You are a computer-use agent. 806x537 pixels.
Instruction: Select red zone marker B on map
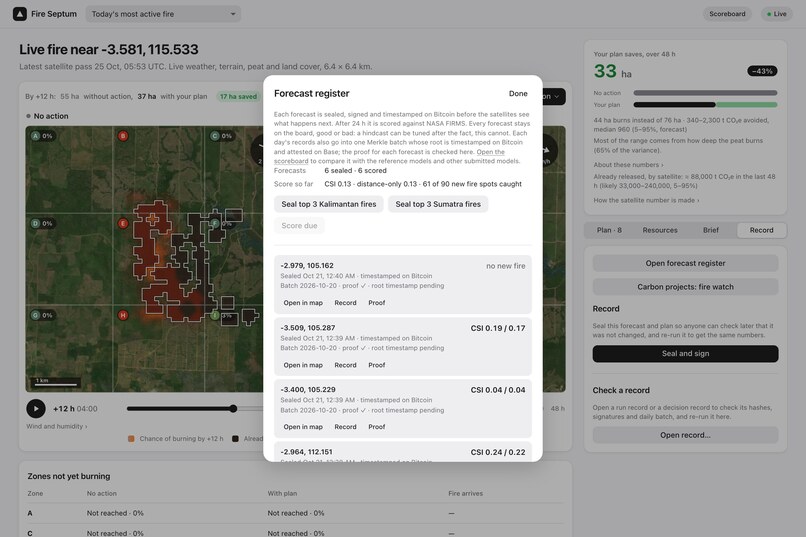(x=123, y=136)
